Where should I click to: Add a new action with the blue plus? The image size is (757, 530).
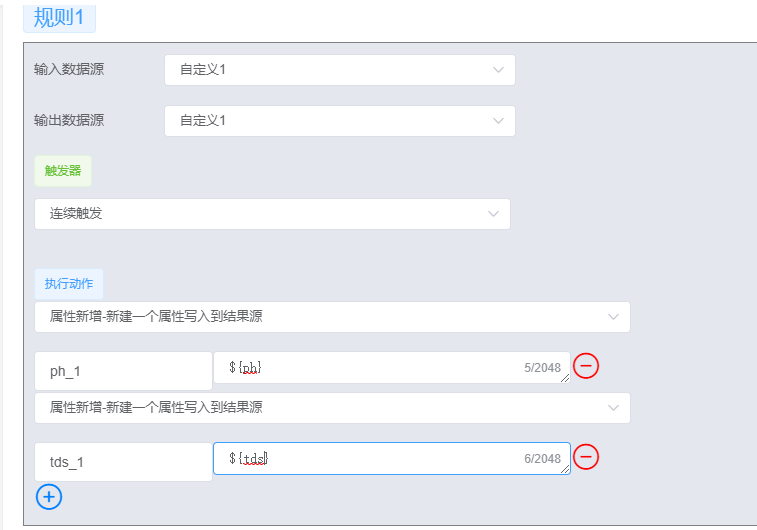49,495
